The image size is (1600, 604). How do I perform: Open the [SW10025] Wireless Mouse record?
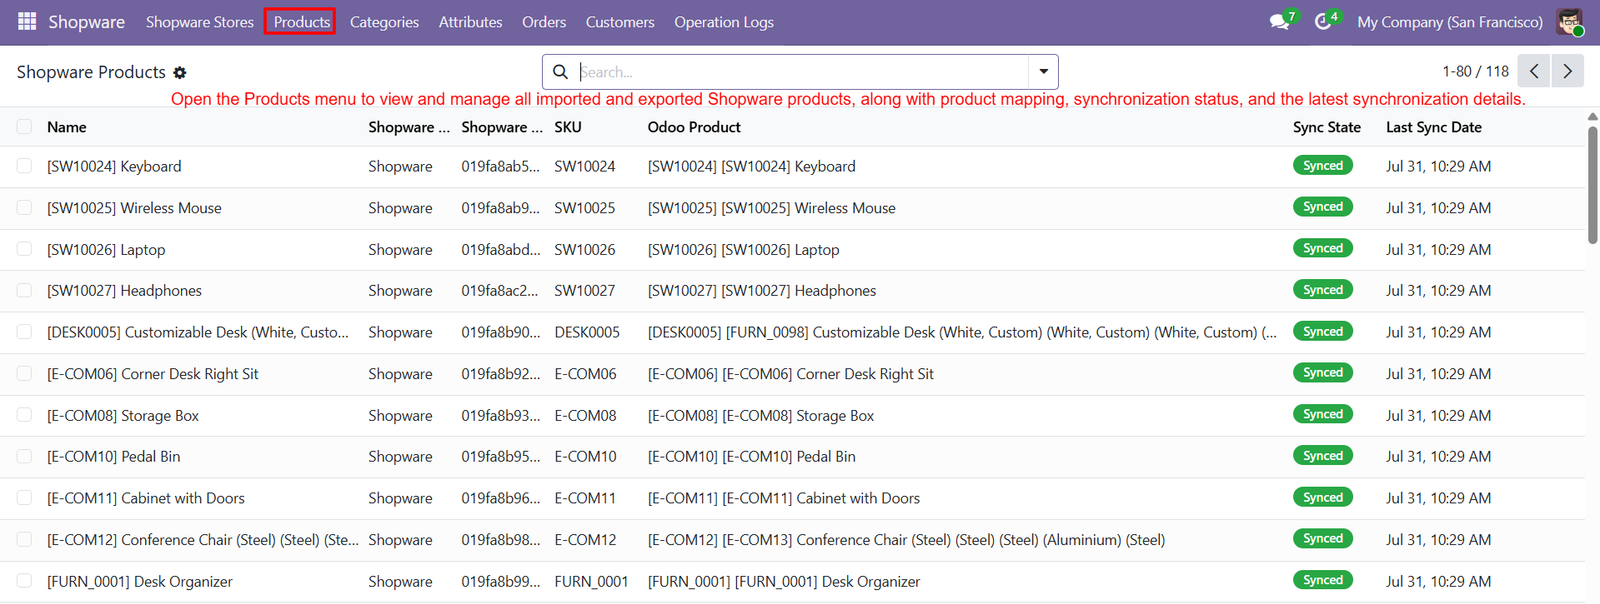click(134, 208)
